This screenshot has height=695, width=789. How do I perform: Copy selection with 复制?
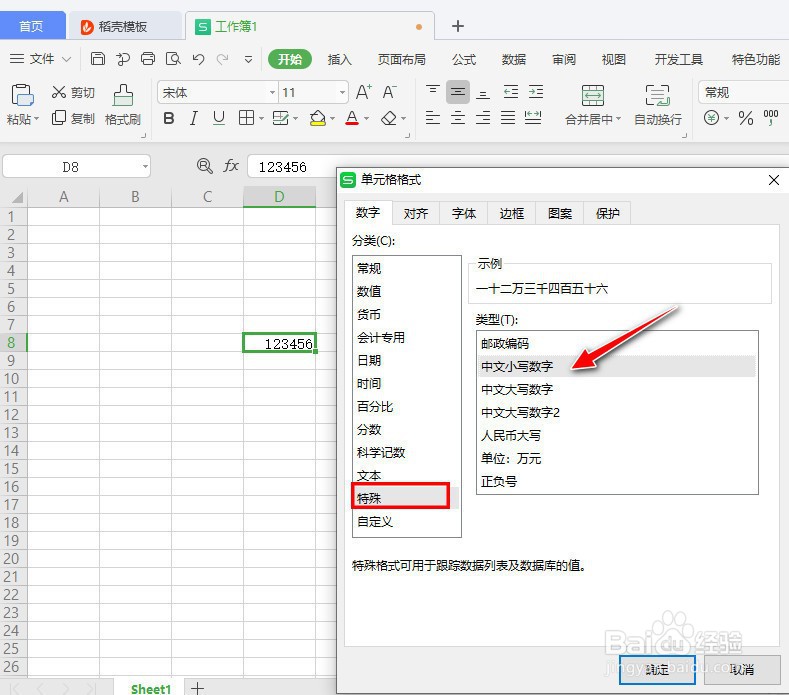click(73, 118)
